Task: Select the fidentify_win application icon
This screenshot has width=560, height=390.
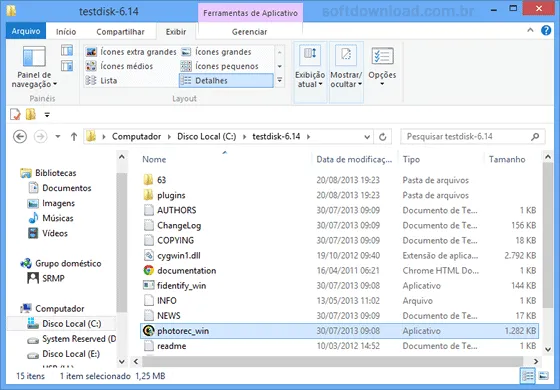Action: 149,285
